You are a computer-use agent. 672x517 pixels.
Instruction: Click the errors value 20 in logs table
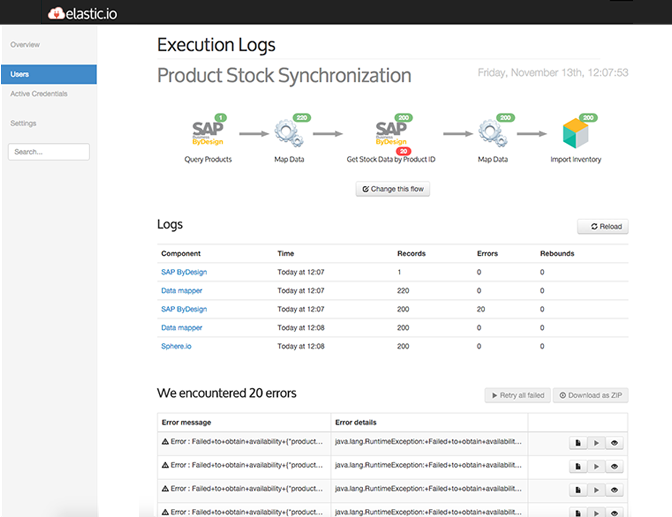pyautogui.click(x=481, y=309)
